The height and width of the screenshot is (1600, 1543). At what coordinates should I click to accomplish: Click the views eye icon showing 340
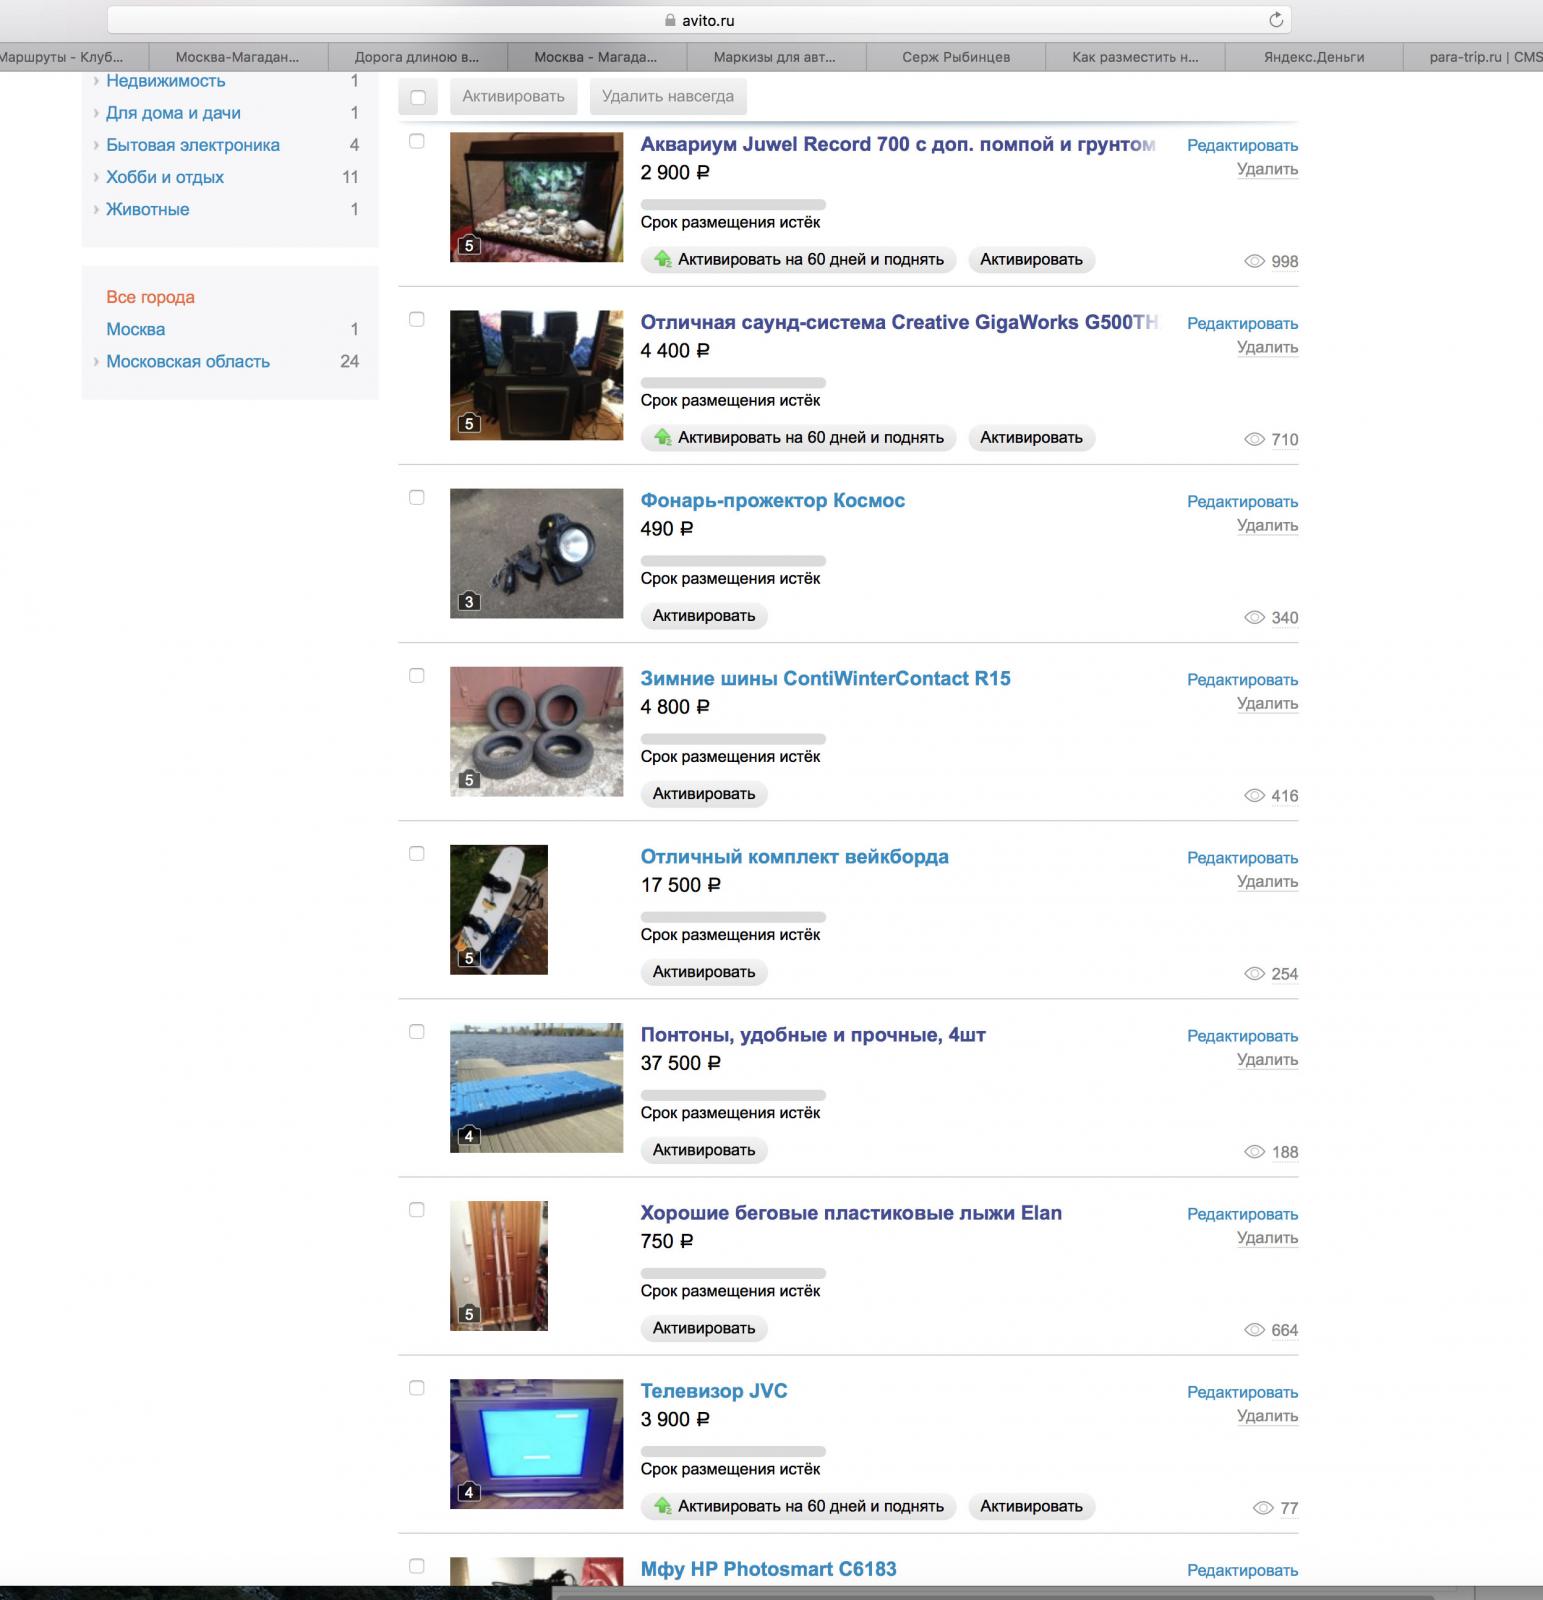[1254, 617]
